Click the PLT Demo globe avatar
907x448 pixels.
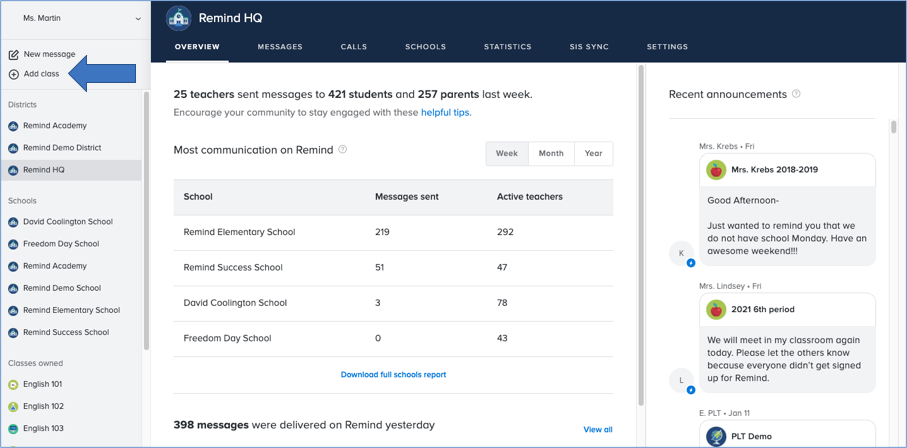click(715, 436)
